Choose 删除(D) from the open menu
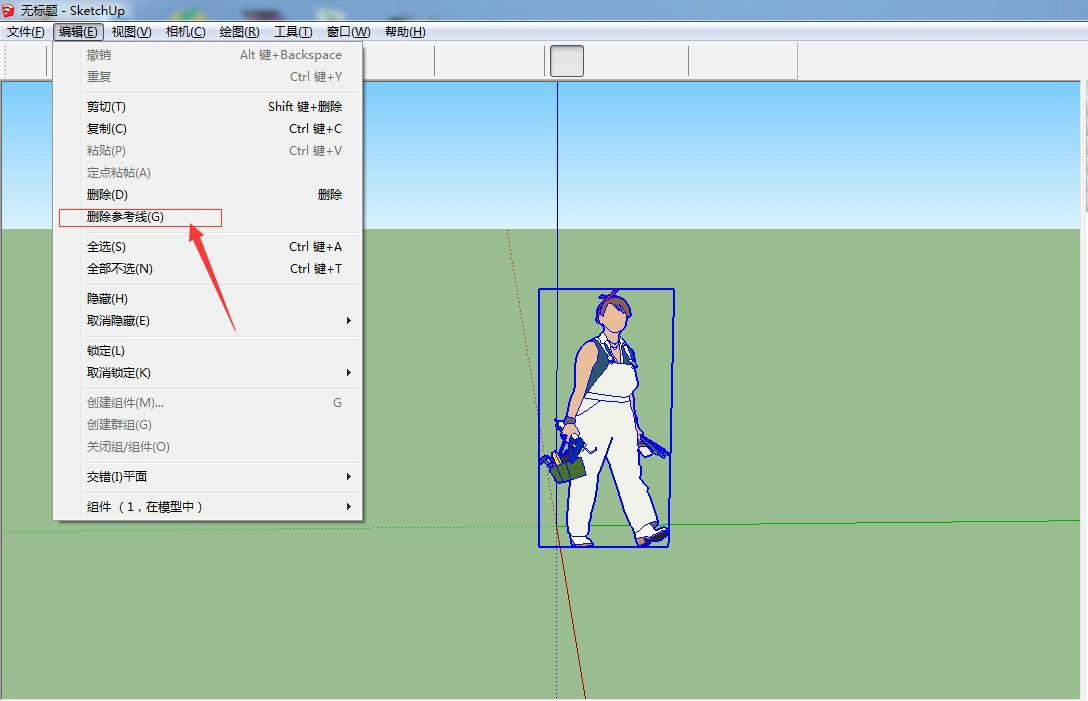Viewport: 1088px width, 701px height. click(108, 195)
